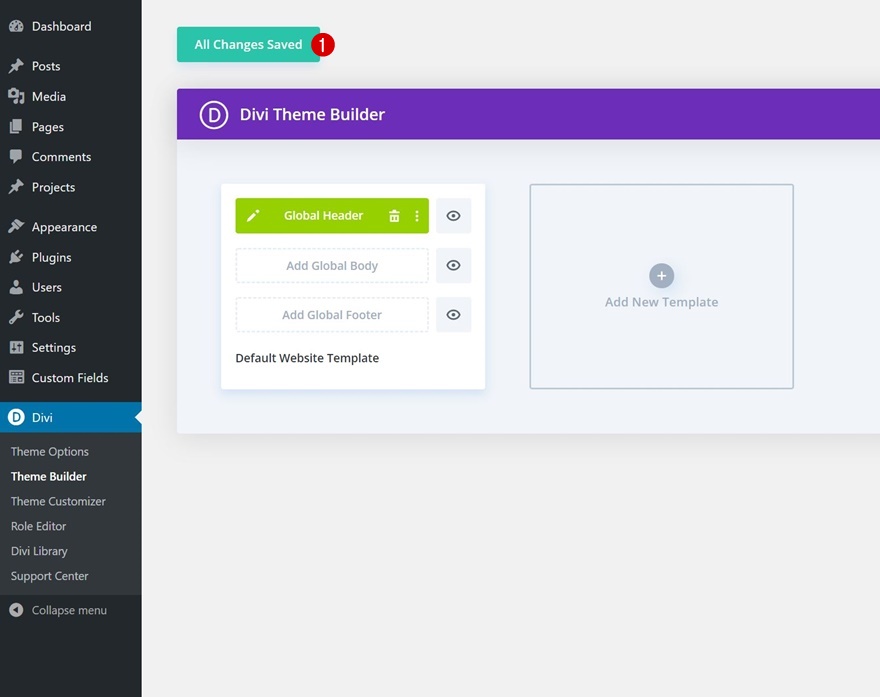Click the Pages stack icon
This screenshot has width=880, height=697.
16,126
